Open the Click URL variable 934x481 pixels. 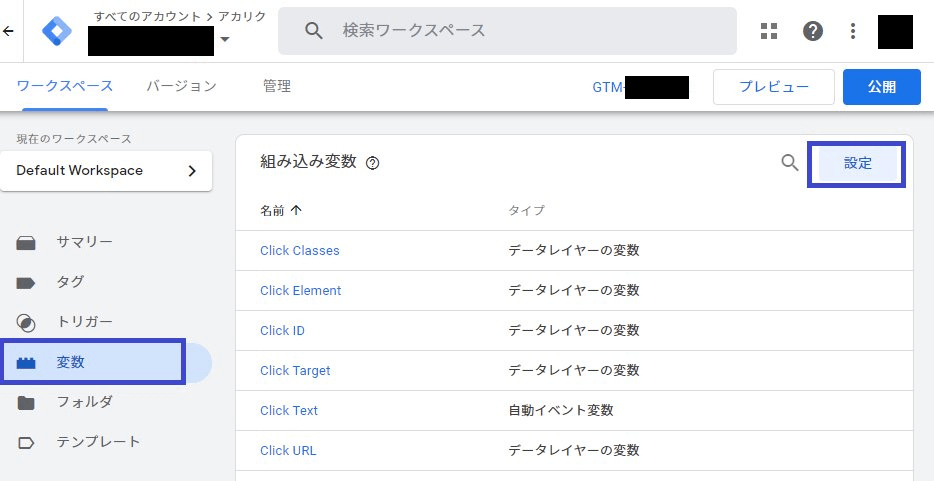click(x=288, y=451)
